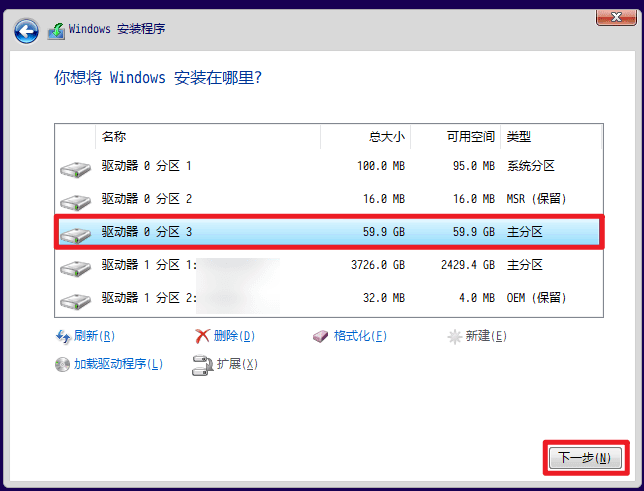Click the 你想将 Windows 安装在哪里? heading
The height and width of the screenshot is (491, 644).
tap(158, 78)
